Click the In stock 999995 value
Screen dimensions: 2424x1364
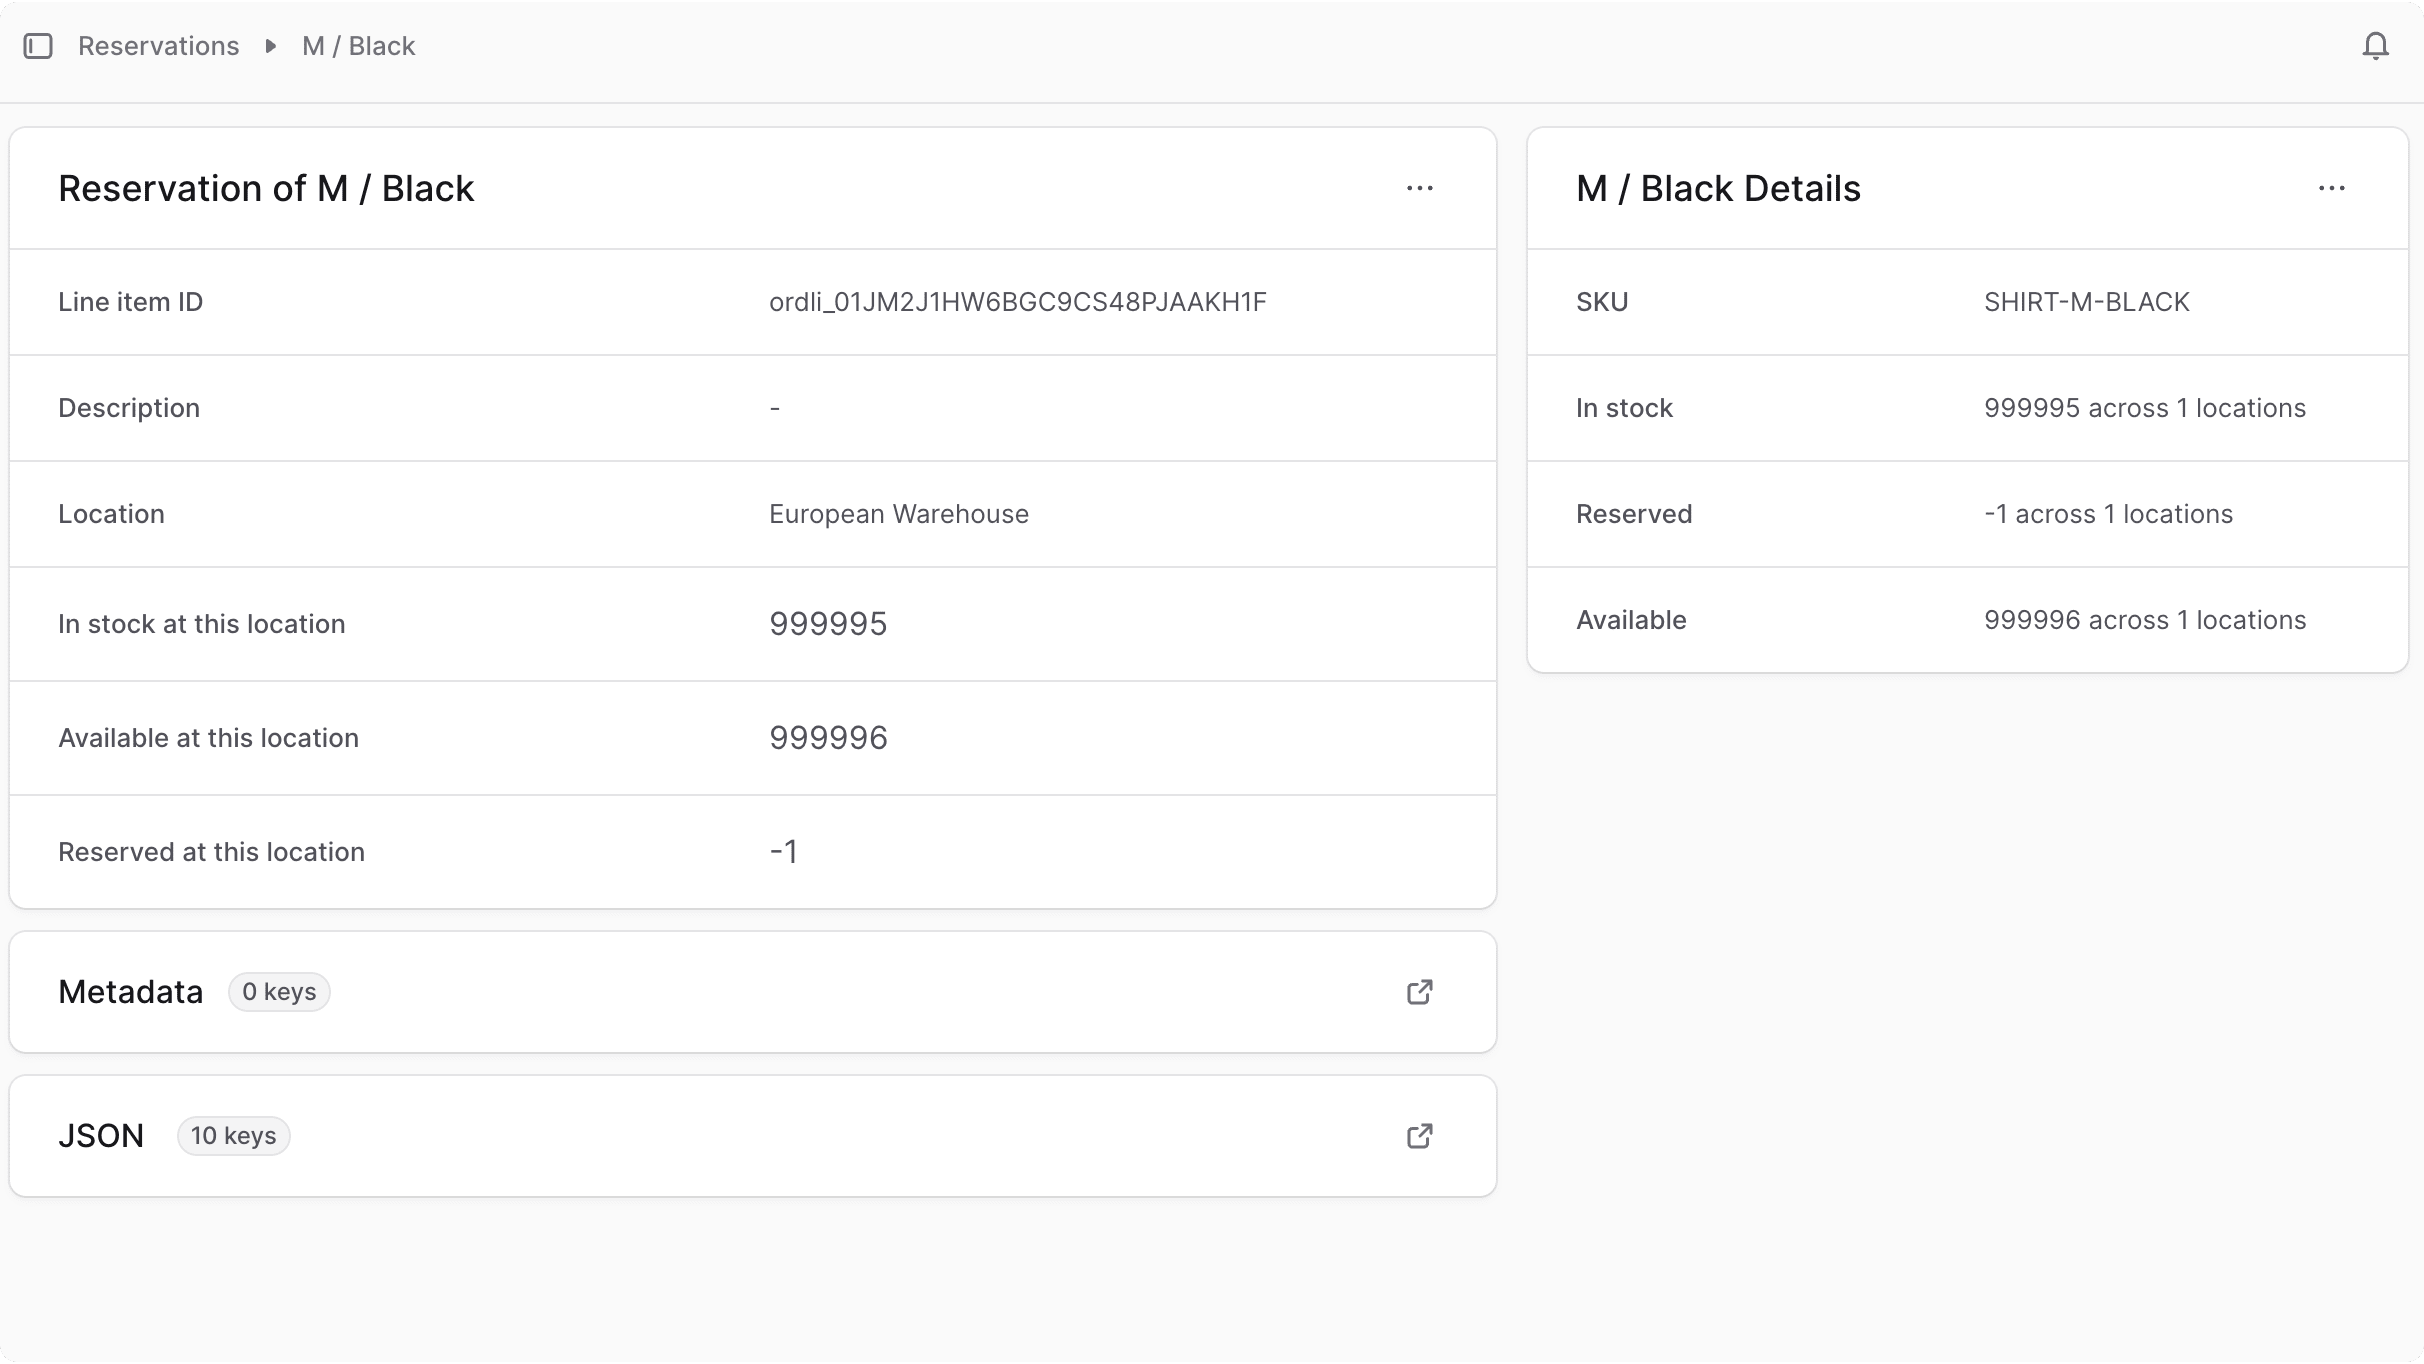pos(2144,408)
